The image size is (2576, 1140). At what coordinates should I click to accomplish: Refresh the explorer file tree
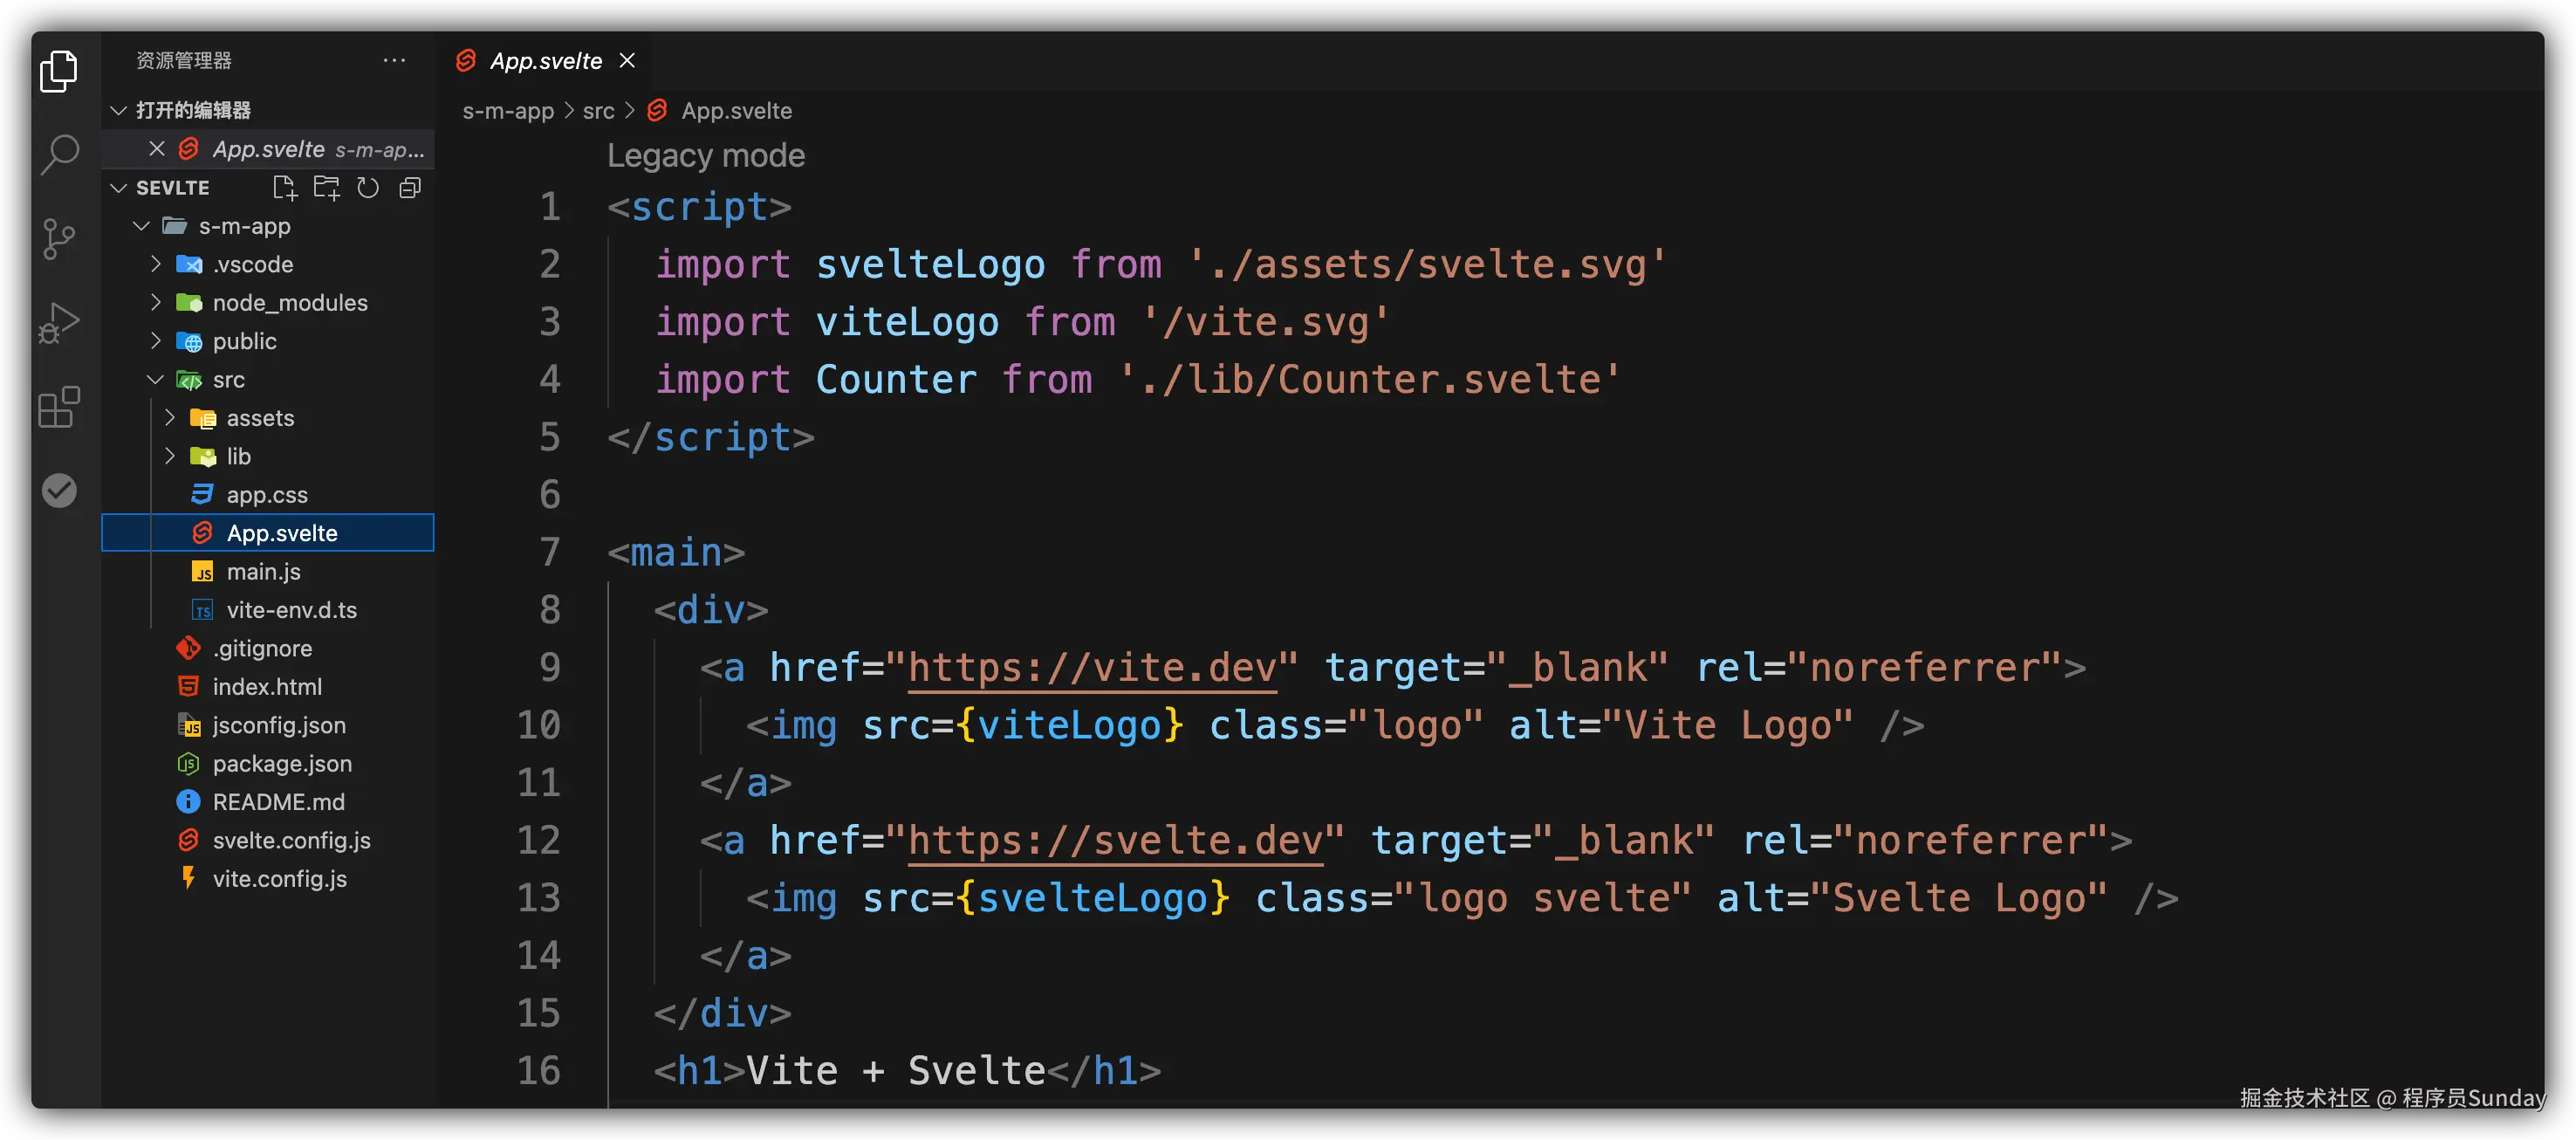368,188
